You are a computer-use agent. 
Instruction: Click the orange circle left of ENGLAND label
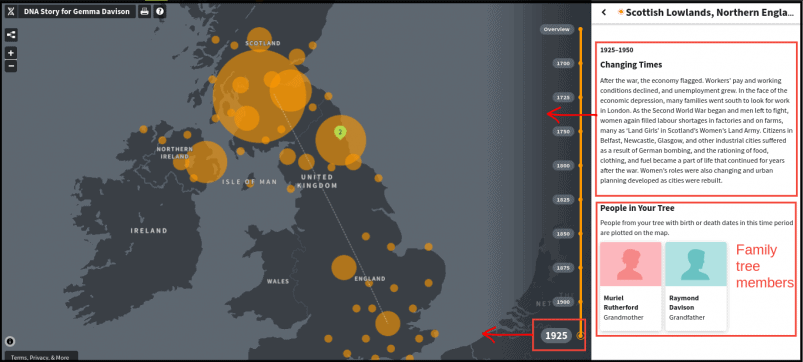(x=344, y=267)
